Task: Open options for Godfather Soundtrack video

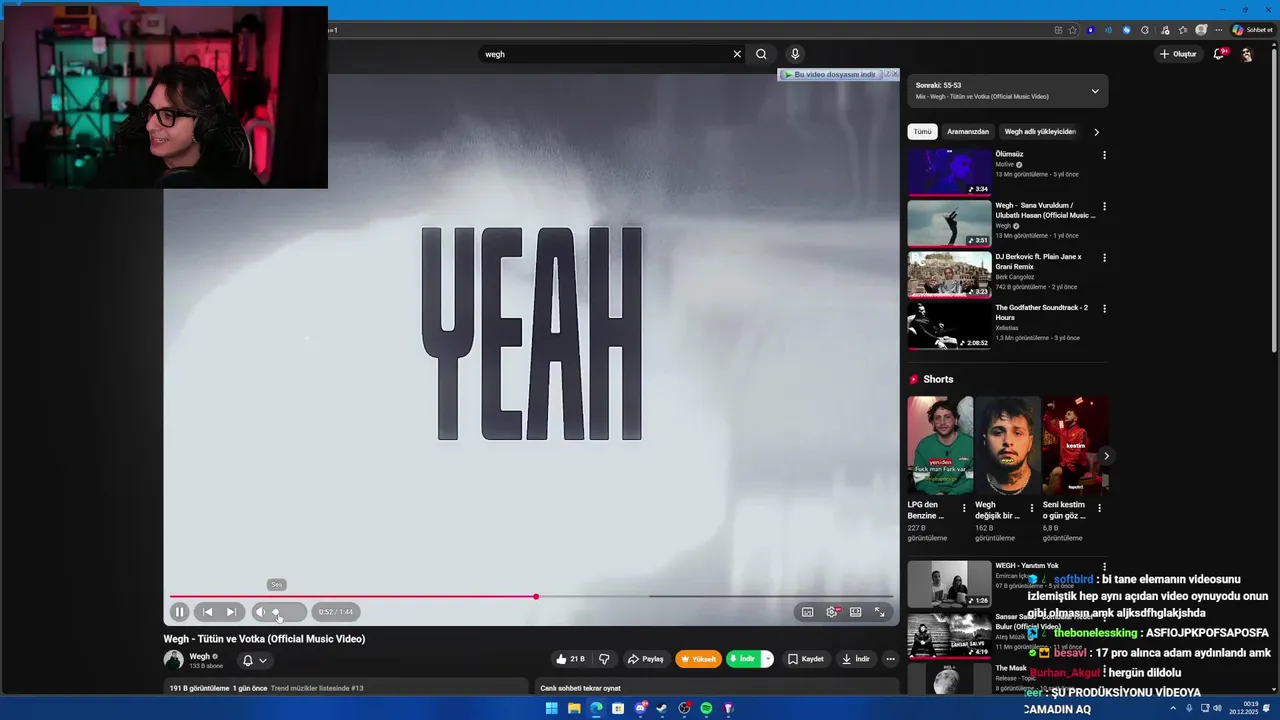Action: [x=1104, y=308]
